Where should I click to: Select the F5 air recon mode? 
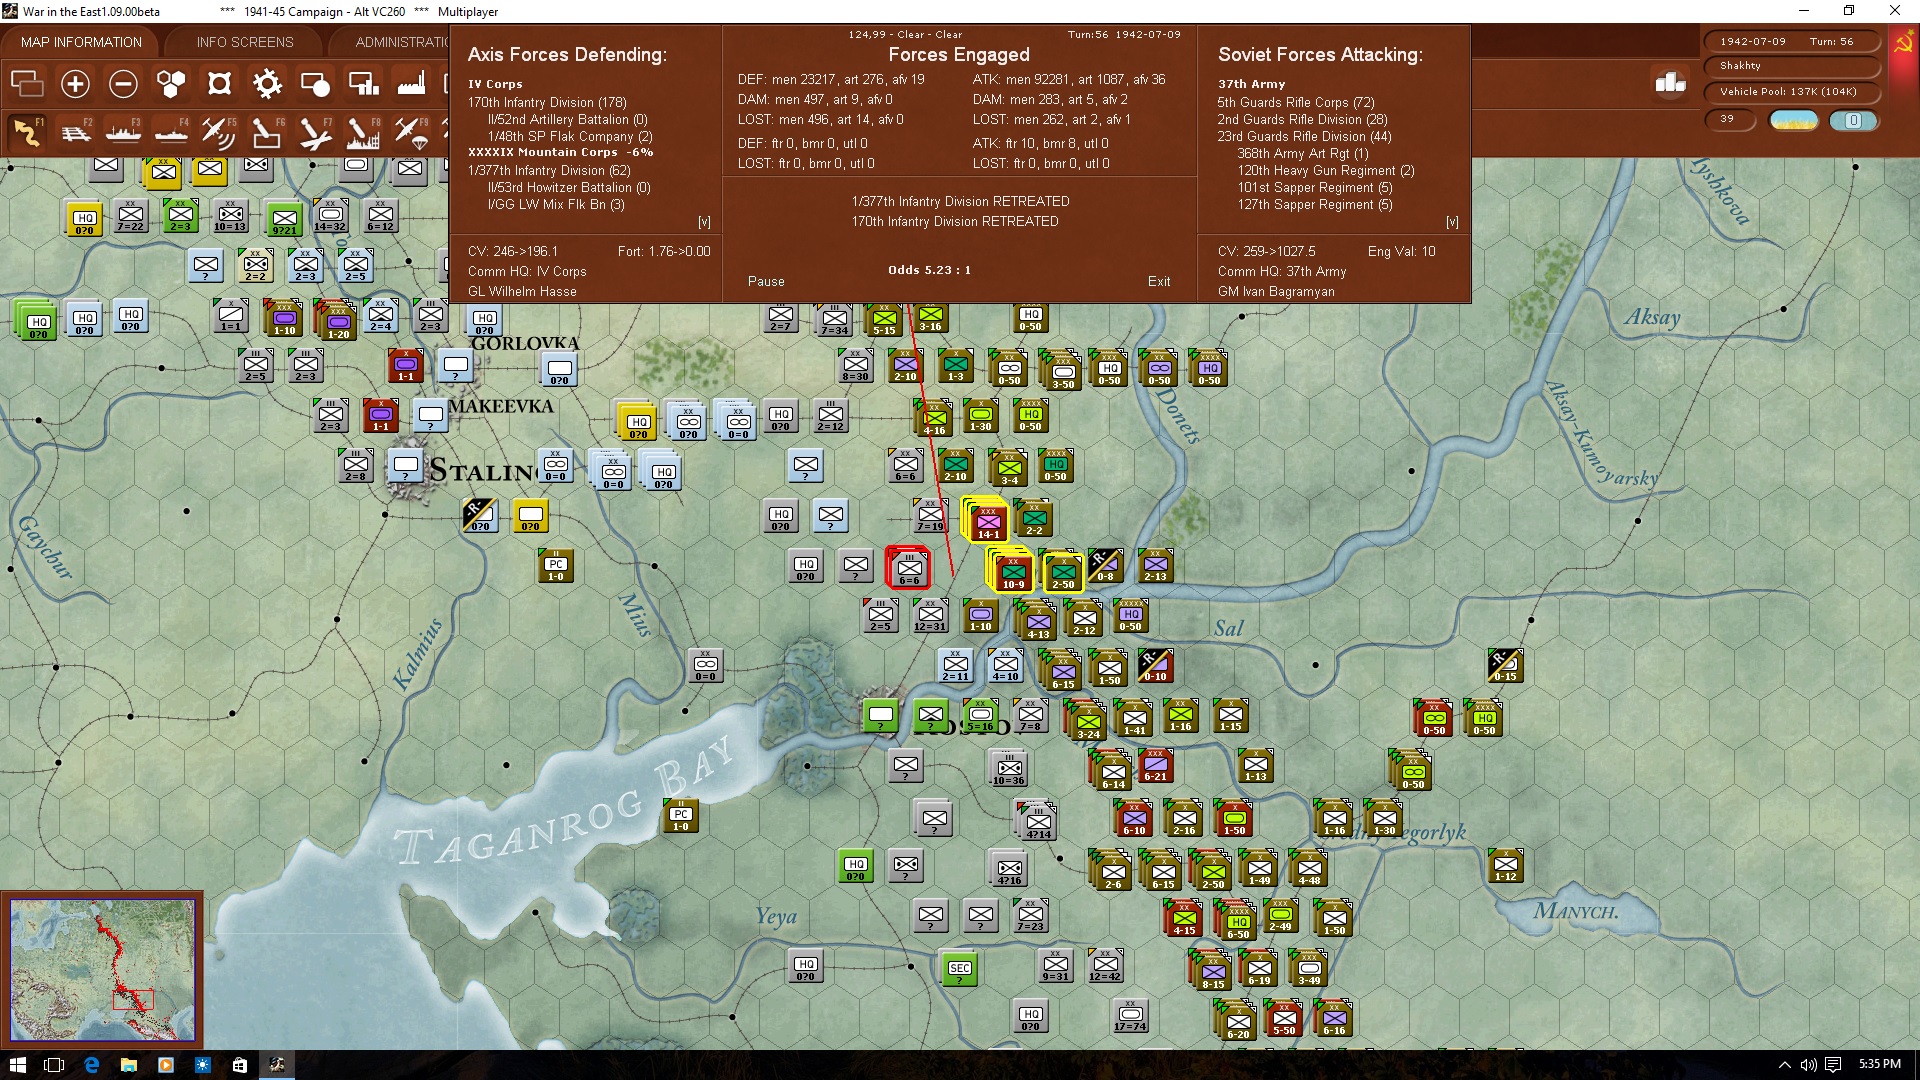tap(219, 132)
